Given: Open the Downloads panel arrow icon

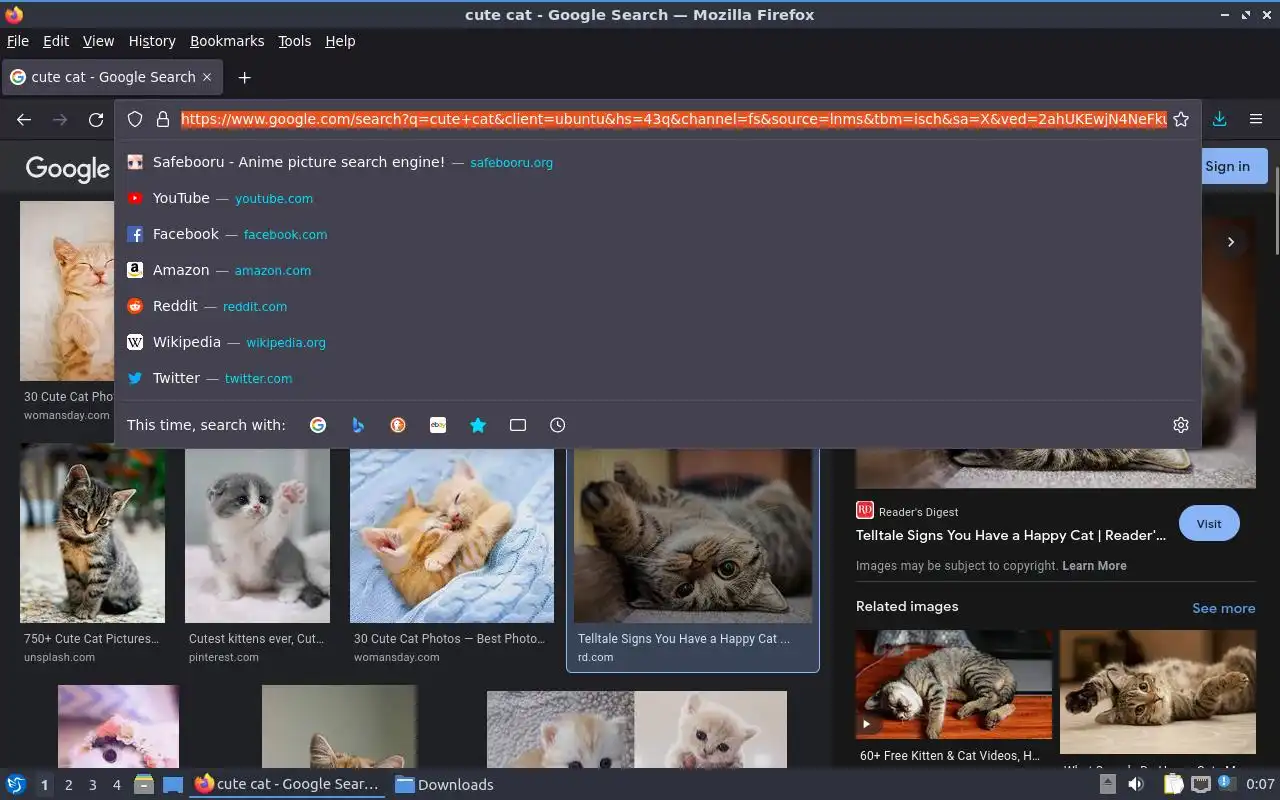Looking at the screenshot, I should pyautogui.click(x=1219, y=119).
